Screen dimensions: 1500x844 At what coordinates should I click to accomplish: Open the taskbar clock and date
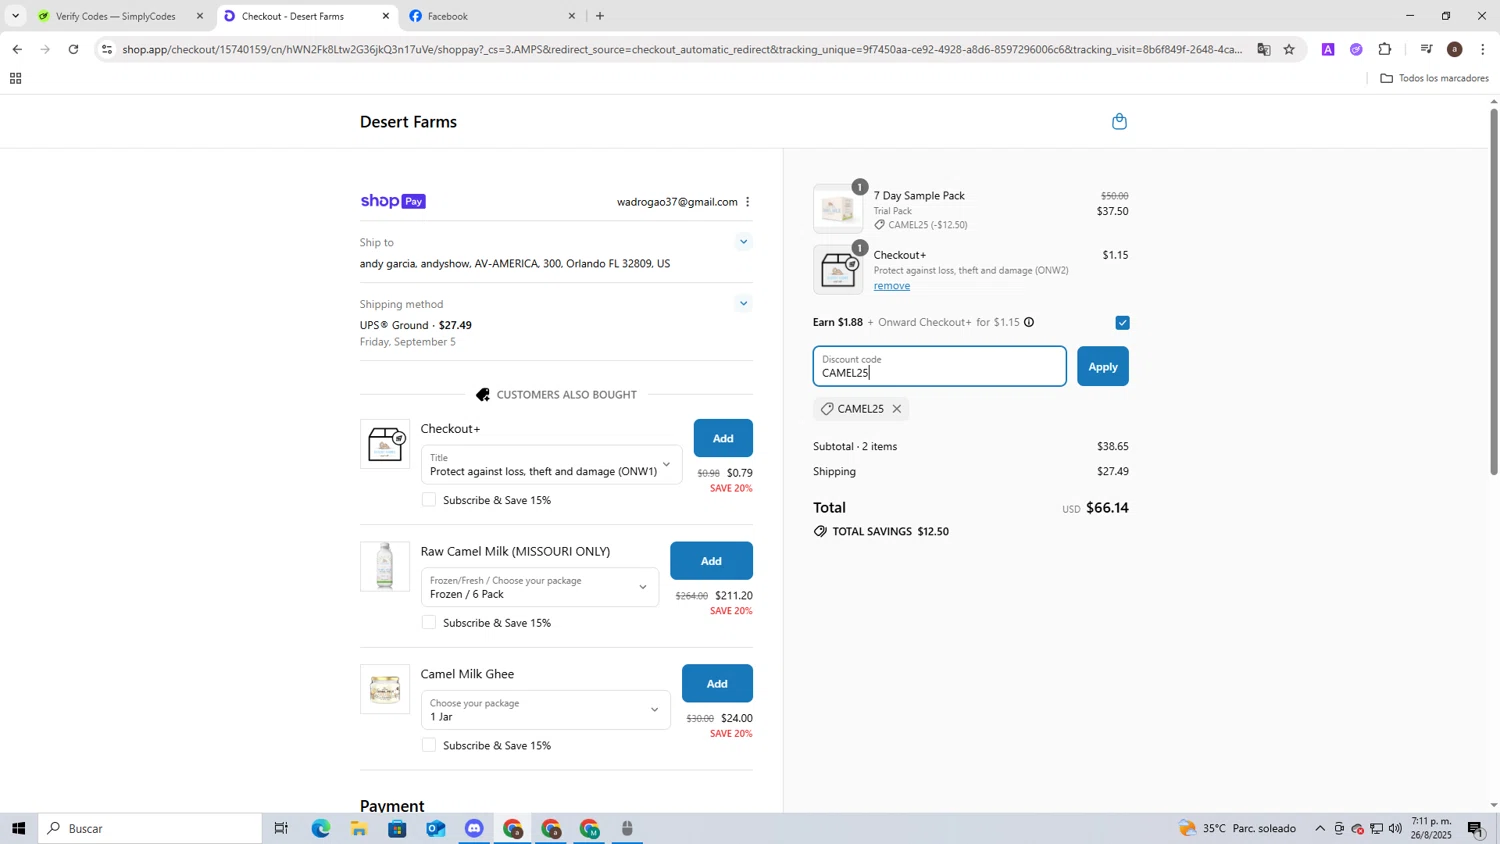1431,828
